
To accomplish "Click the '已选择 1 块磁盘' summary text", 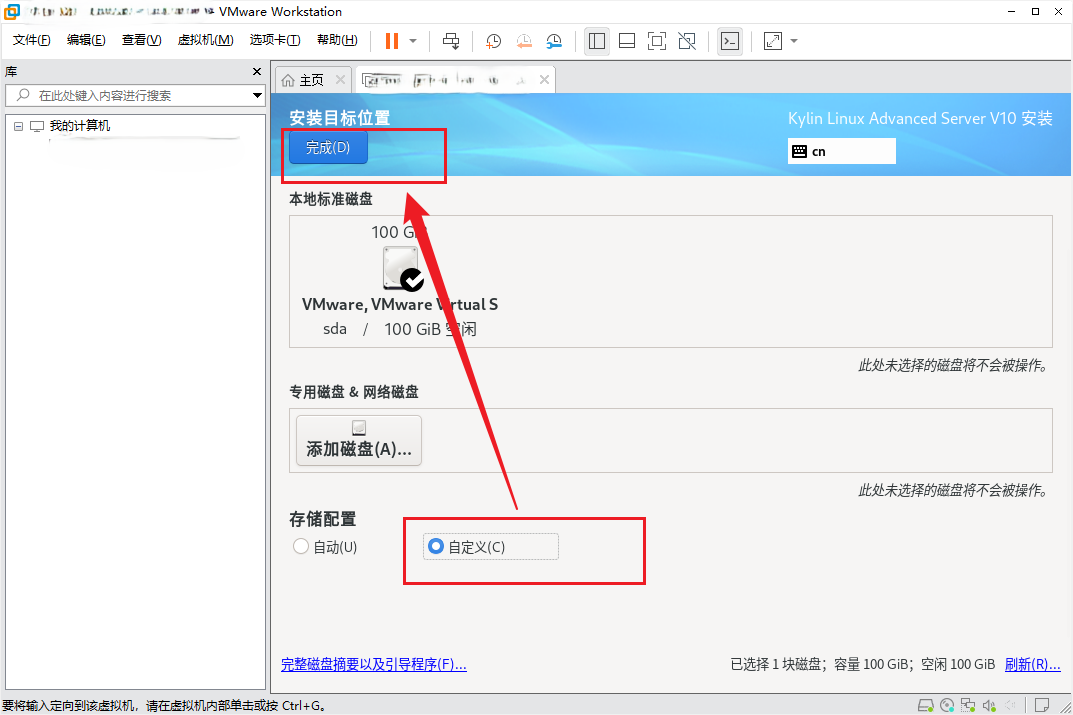I will [x=775, y=664].
